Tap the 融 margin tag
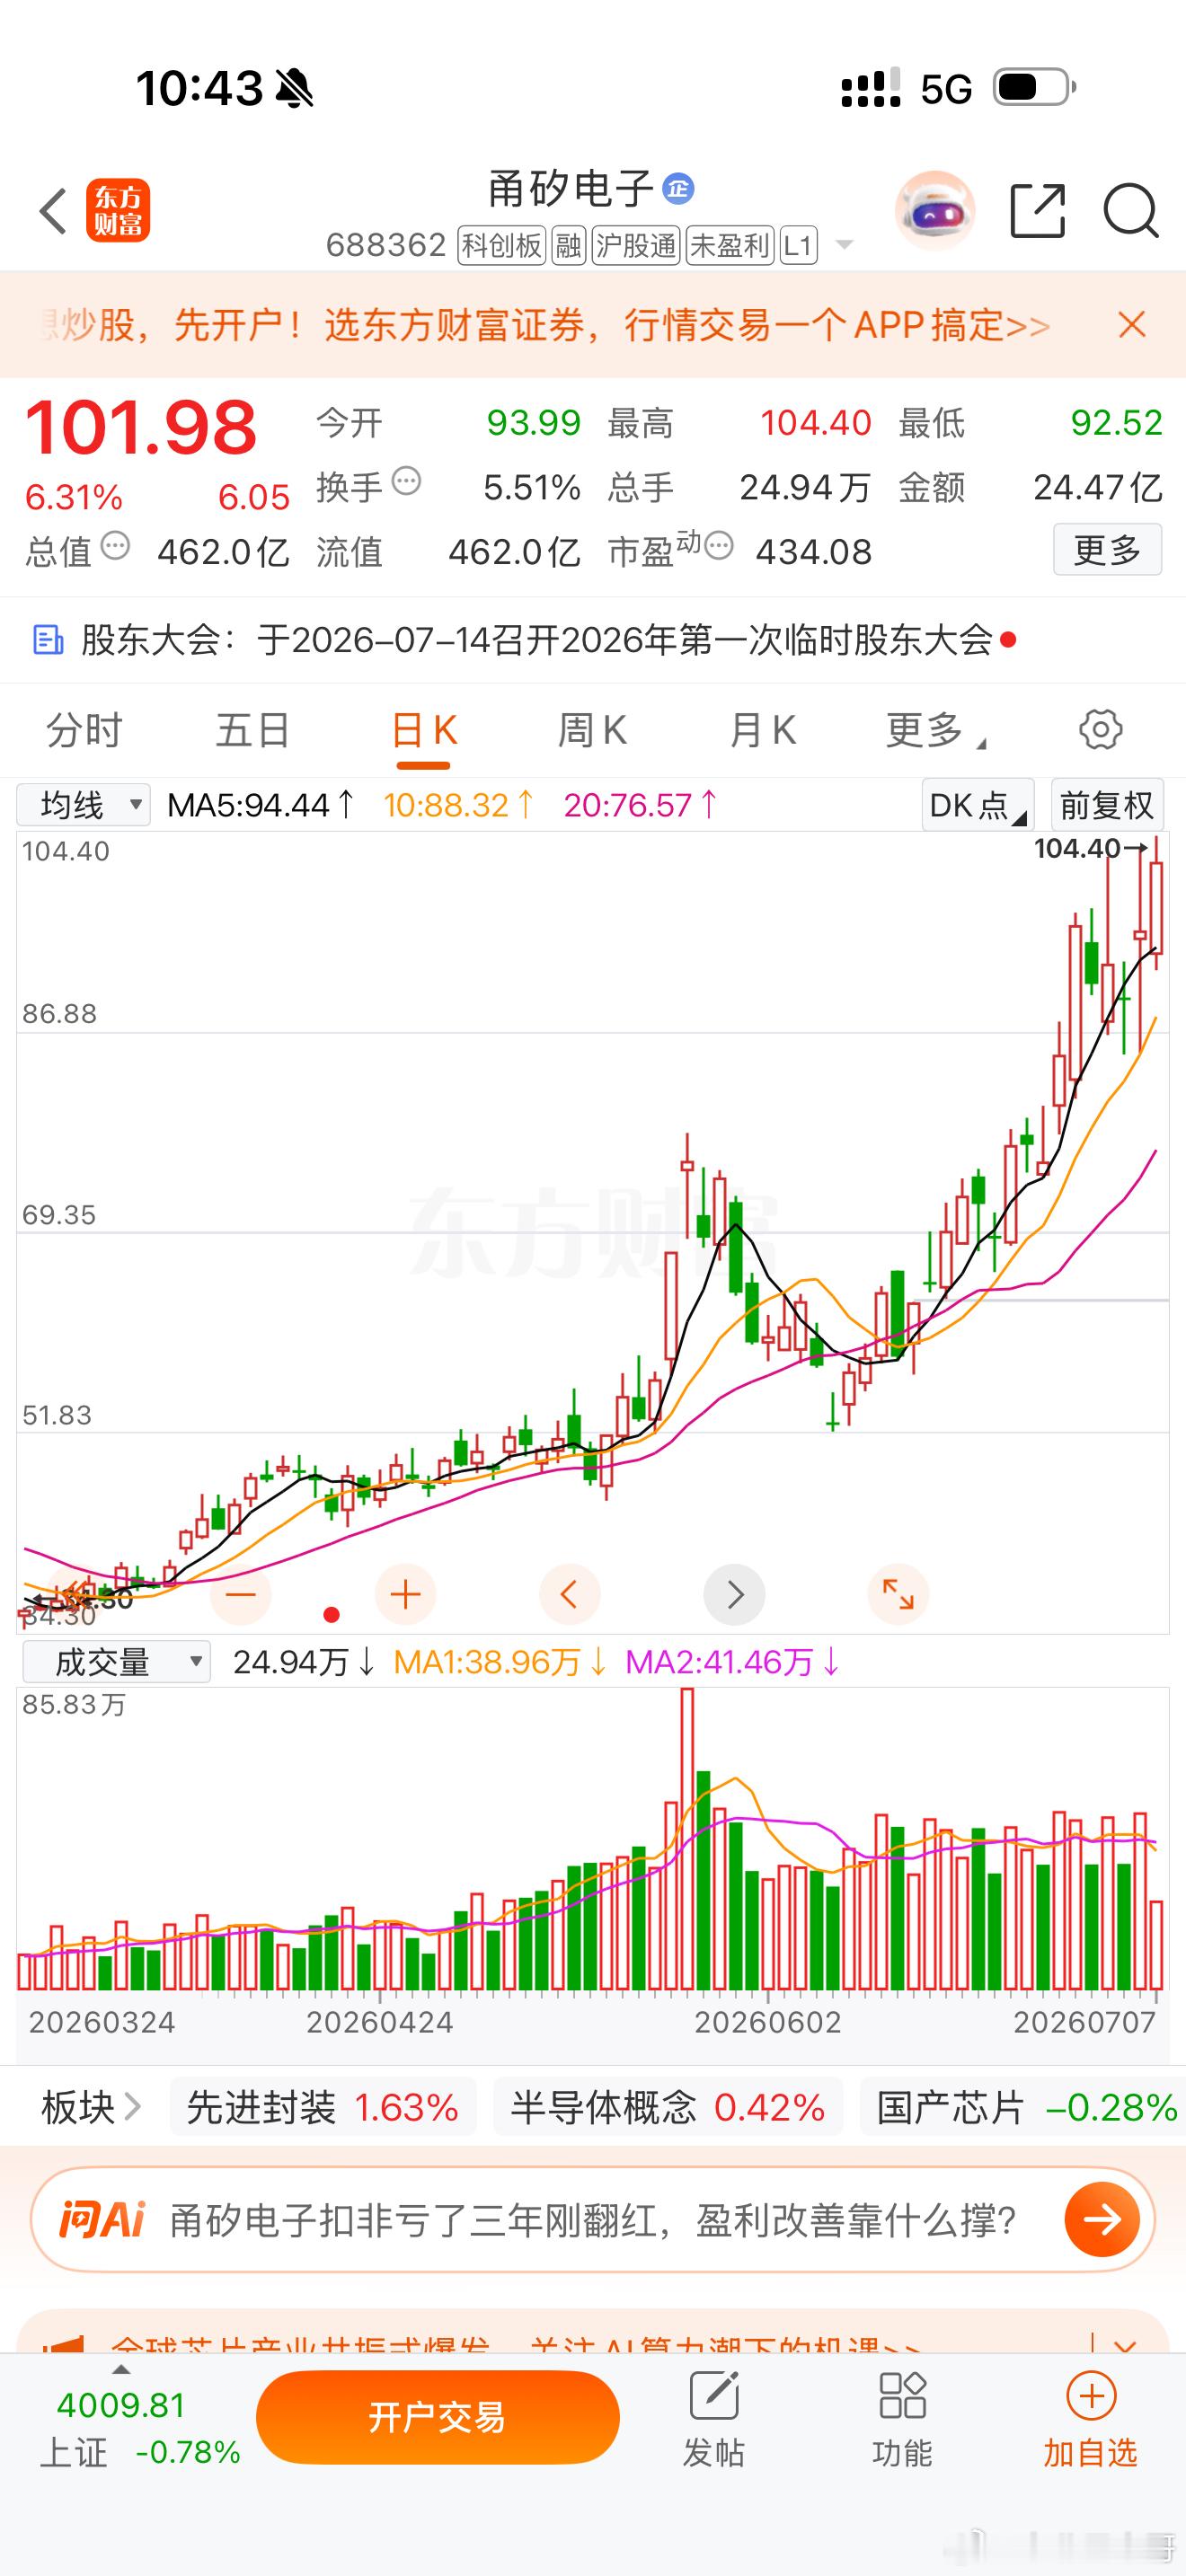This screenshot has height=2576, width=1186. point(568,245)
